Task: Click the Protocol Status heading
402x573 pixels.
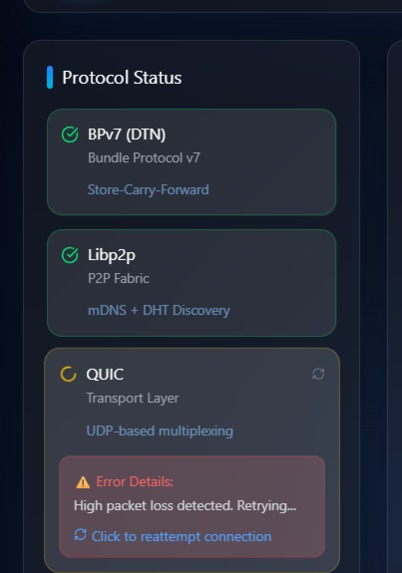Action: click(122, 77)
